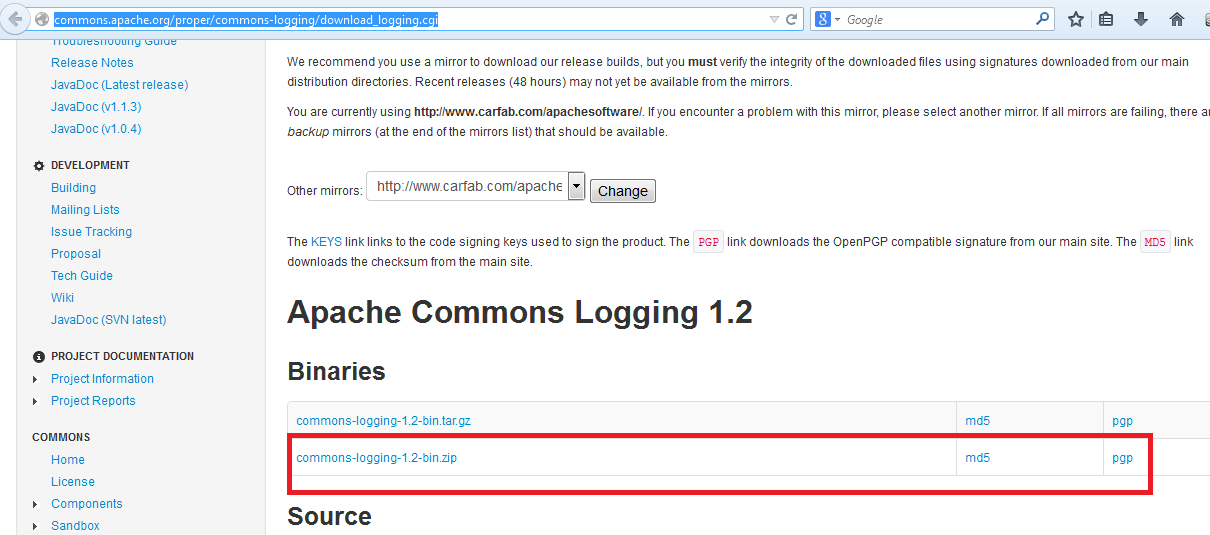
Task: Open the Project Information link
Action: click(x=102, y=379)
